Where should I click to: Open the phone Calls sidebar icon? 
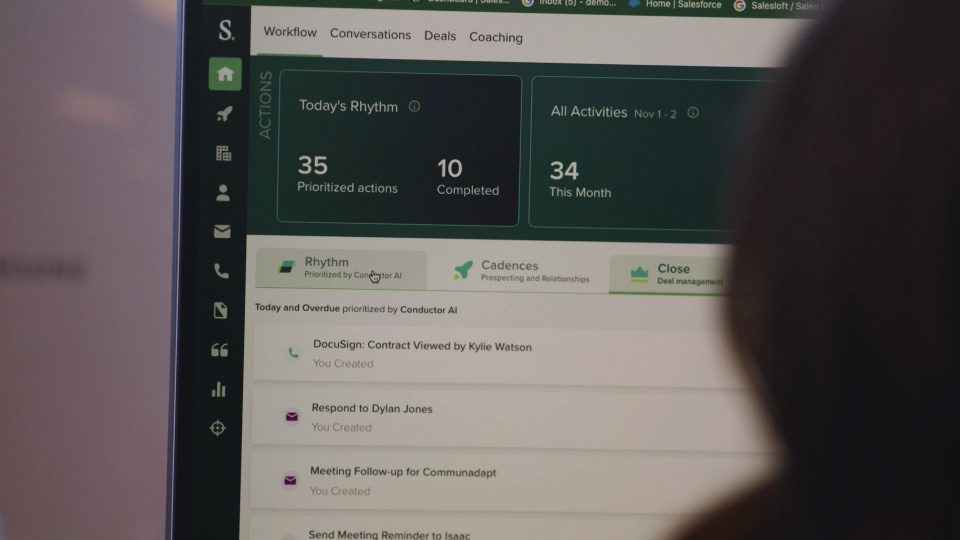(222, 271)
